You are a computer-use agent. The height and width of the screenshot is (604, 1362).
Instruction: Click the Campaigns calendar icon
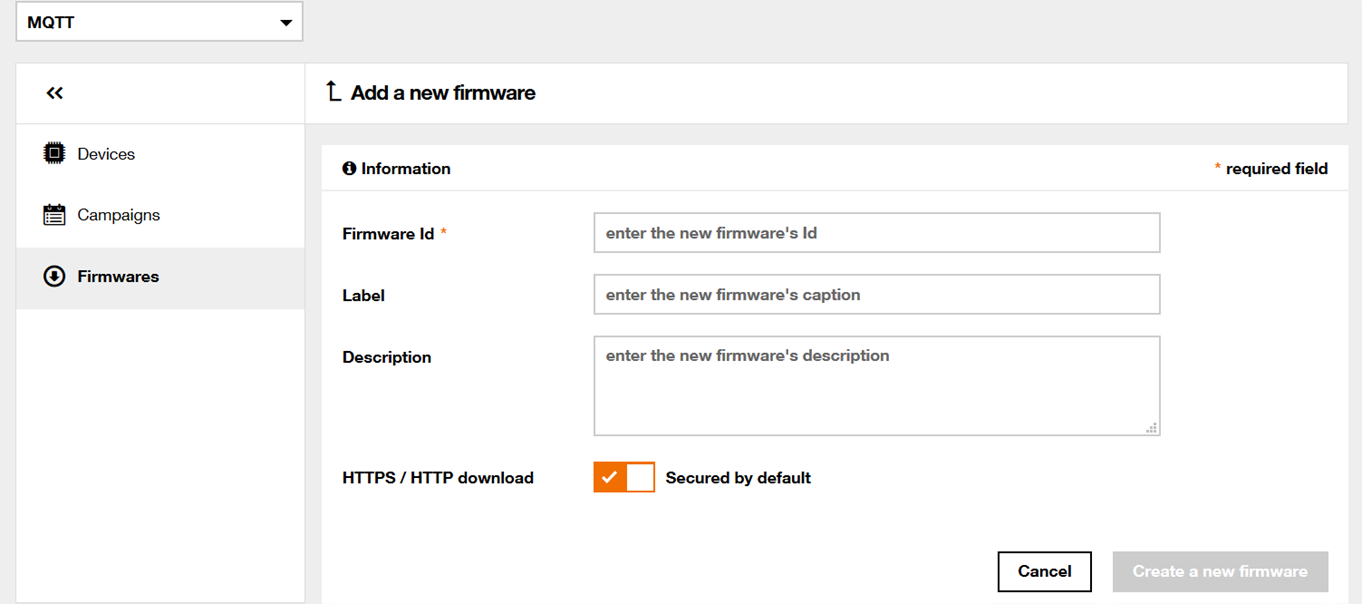tap(54, 214)
